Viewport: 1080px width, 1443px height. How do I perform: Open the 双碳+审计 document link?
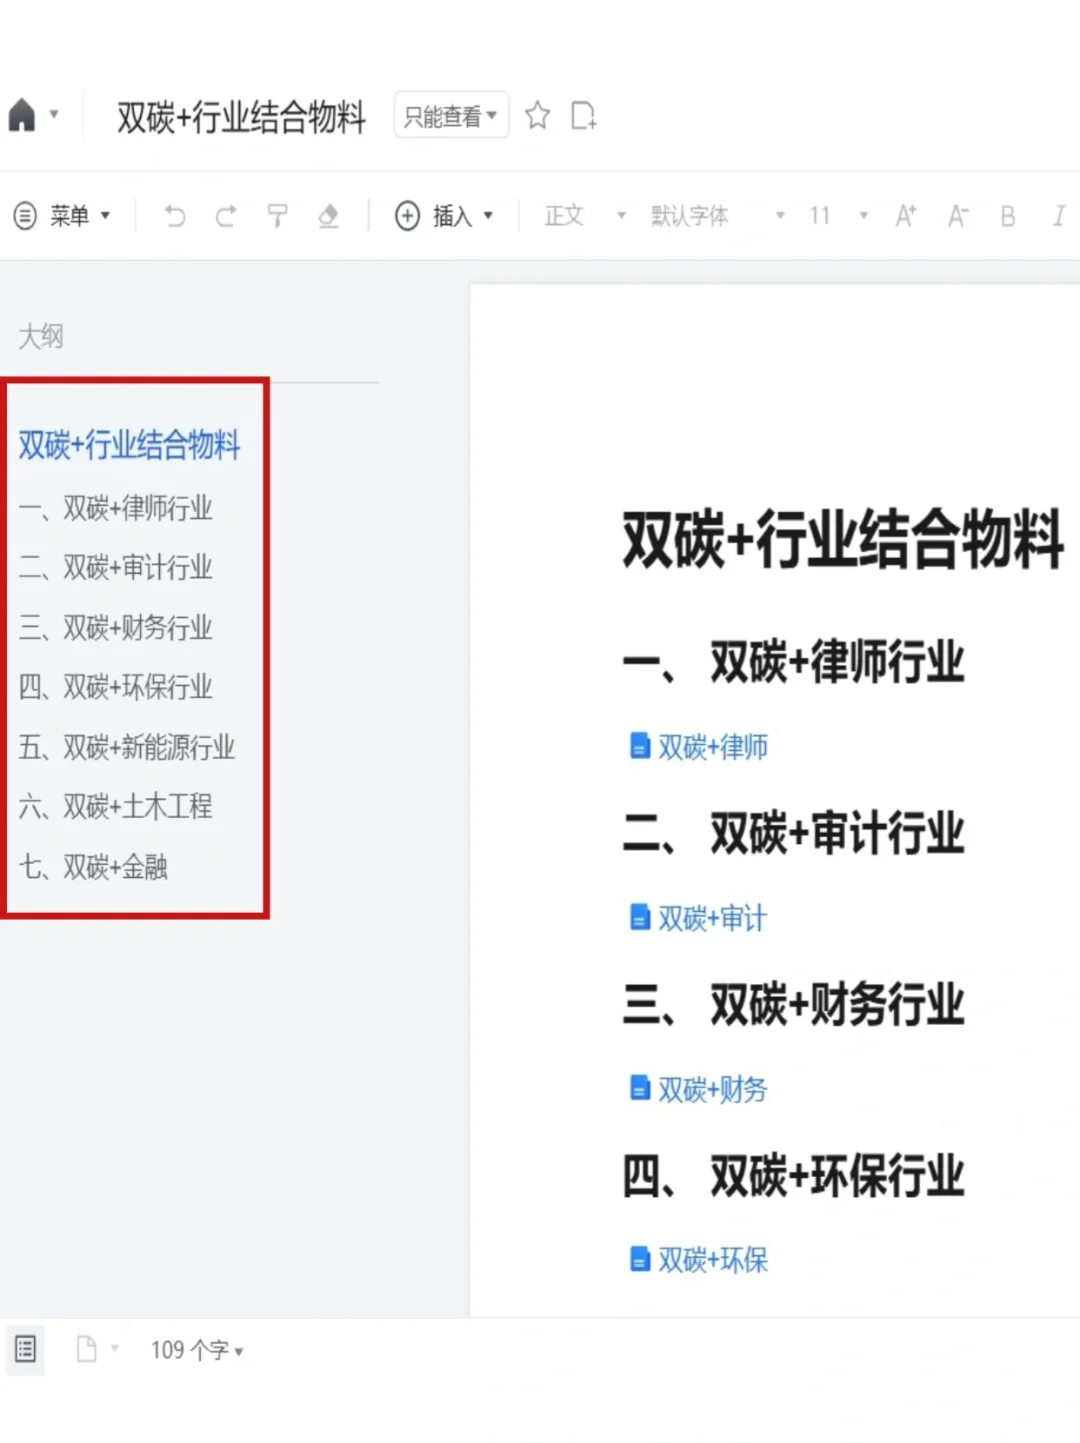click(698, 917)
